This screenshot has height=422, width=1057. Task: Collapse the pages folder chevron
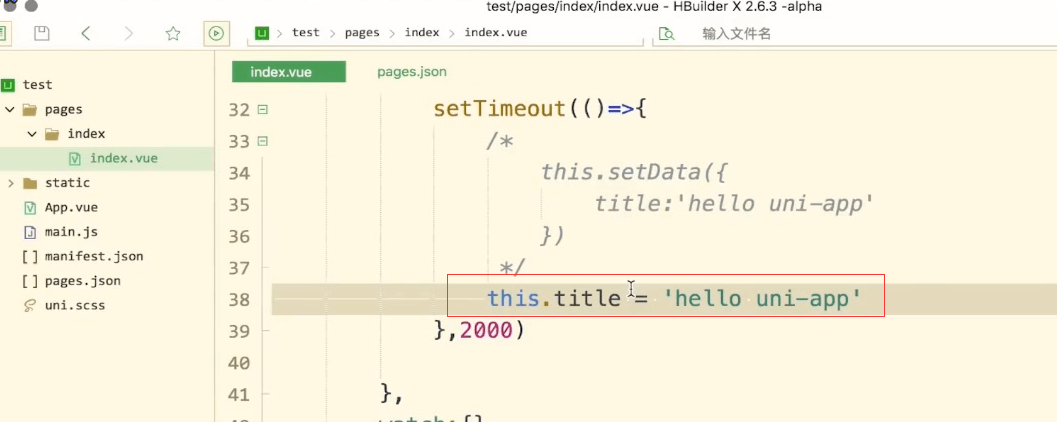pos(9,109)
